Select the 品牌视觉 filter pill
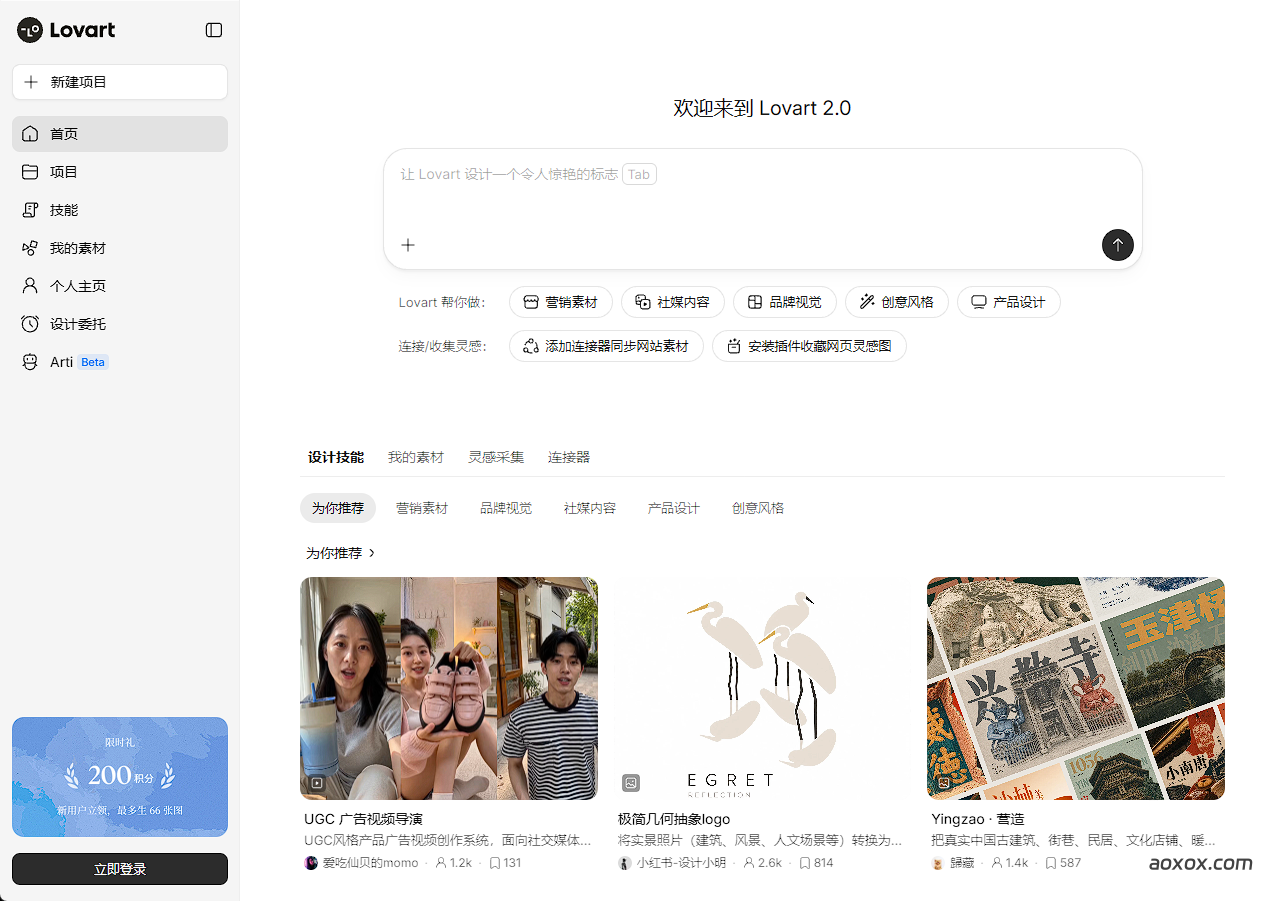This screenshot has height=901, width=1273. coord(506,508)
